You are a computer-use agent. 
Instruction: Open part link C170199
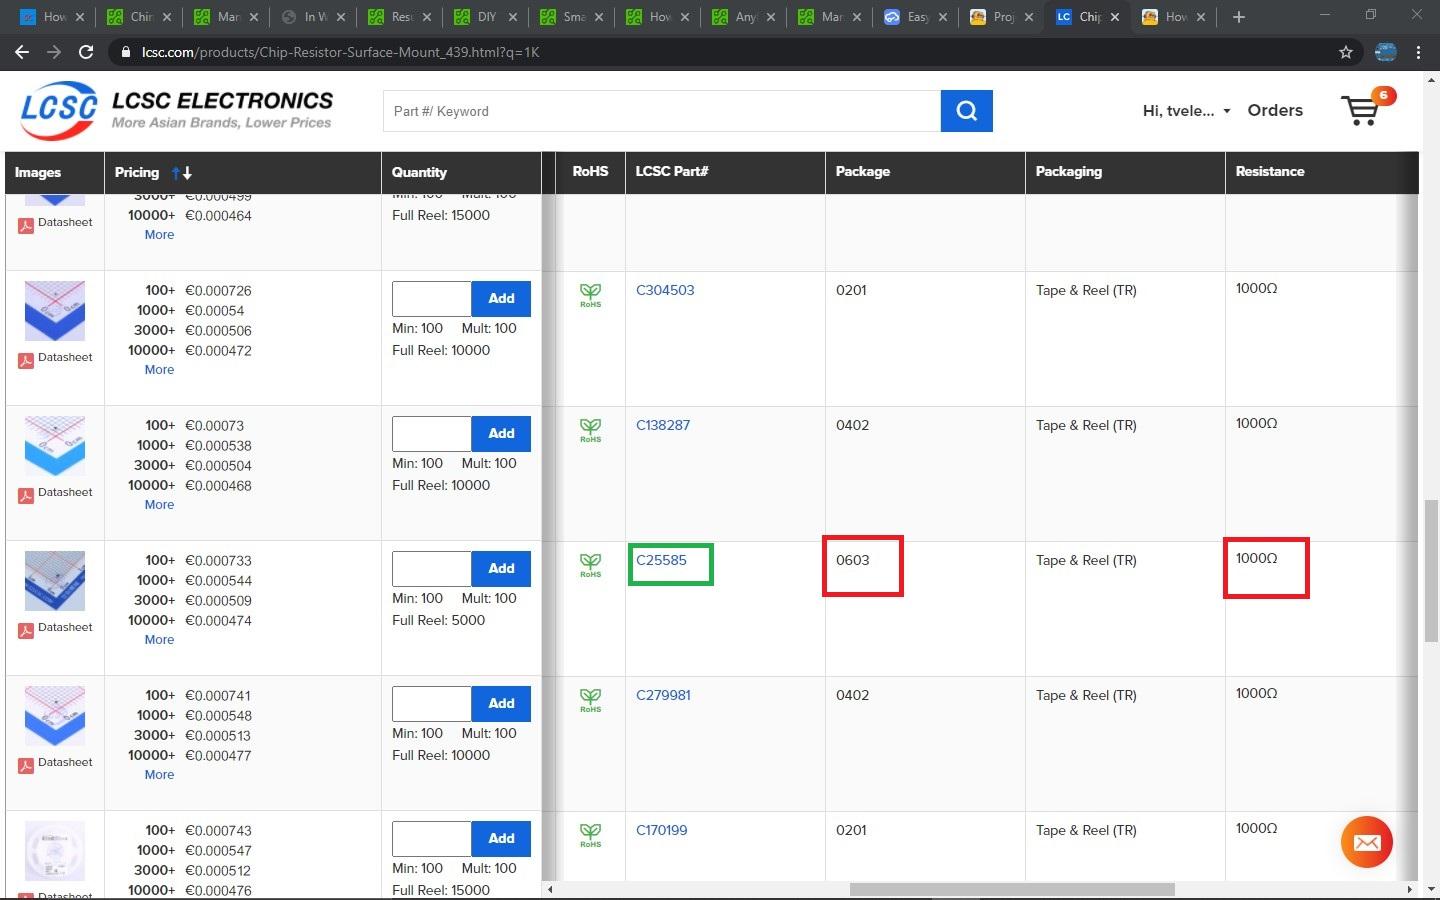pyautogui.click(x=661, y=830)
